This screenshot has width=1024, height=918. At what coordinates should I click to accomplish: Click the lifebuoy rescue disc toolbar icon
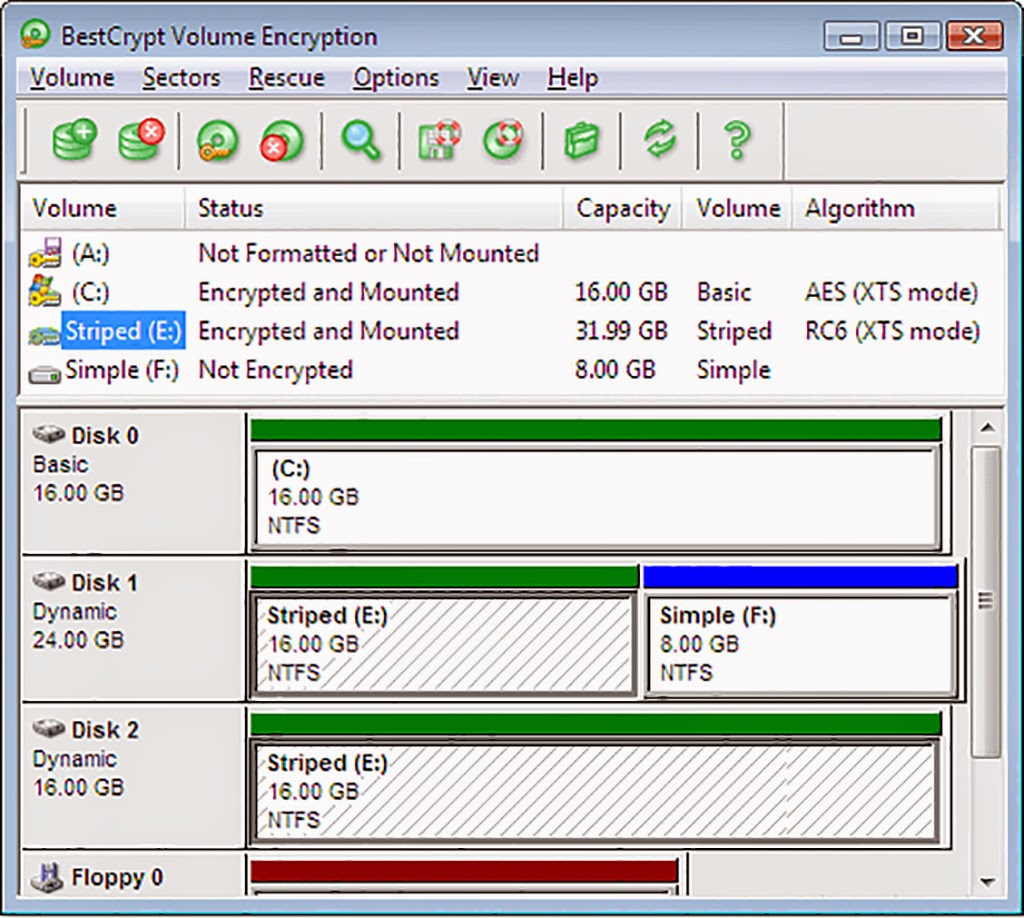504,140
